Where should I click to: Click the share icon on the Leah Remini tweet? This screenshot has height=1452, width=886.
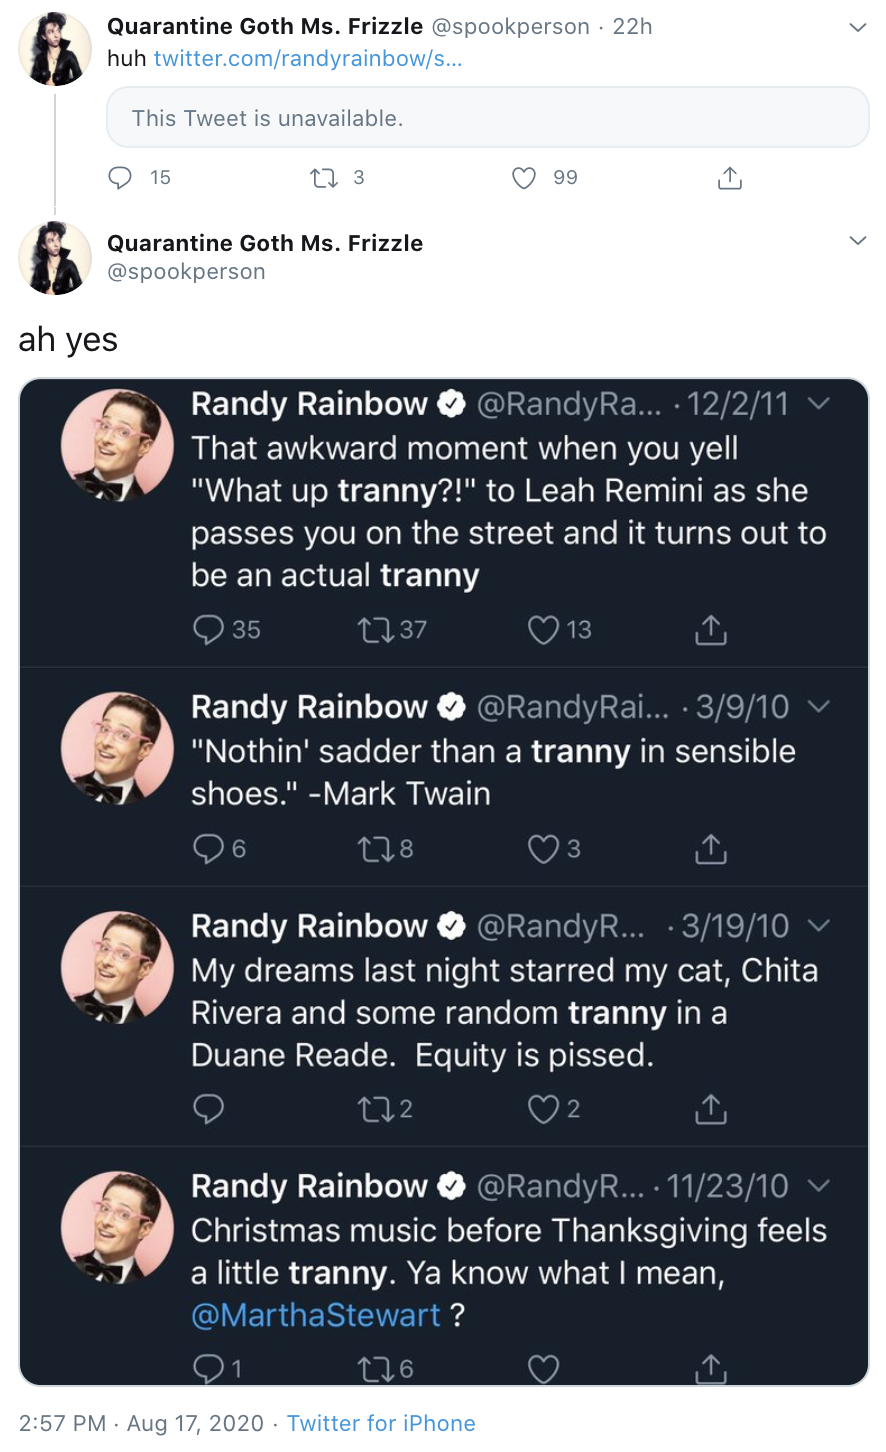point(710,629)
